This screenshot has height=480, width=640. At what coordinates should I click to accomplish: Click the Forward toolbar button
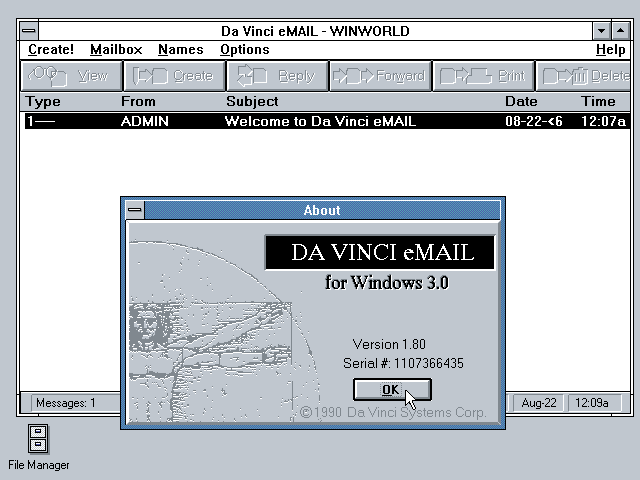coord(380,76)
